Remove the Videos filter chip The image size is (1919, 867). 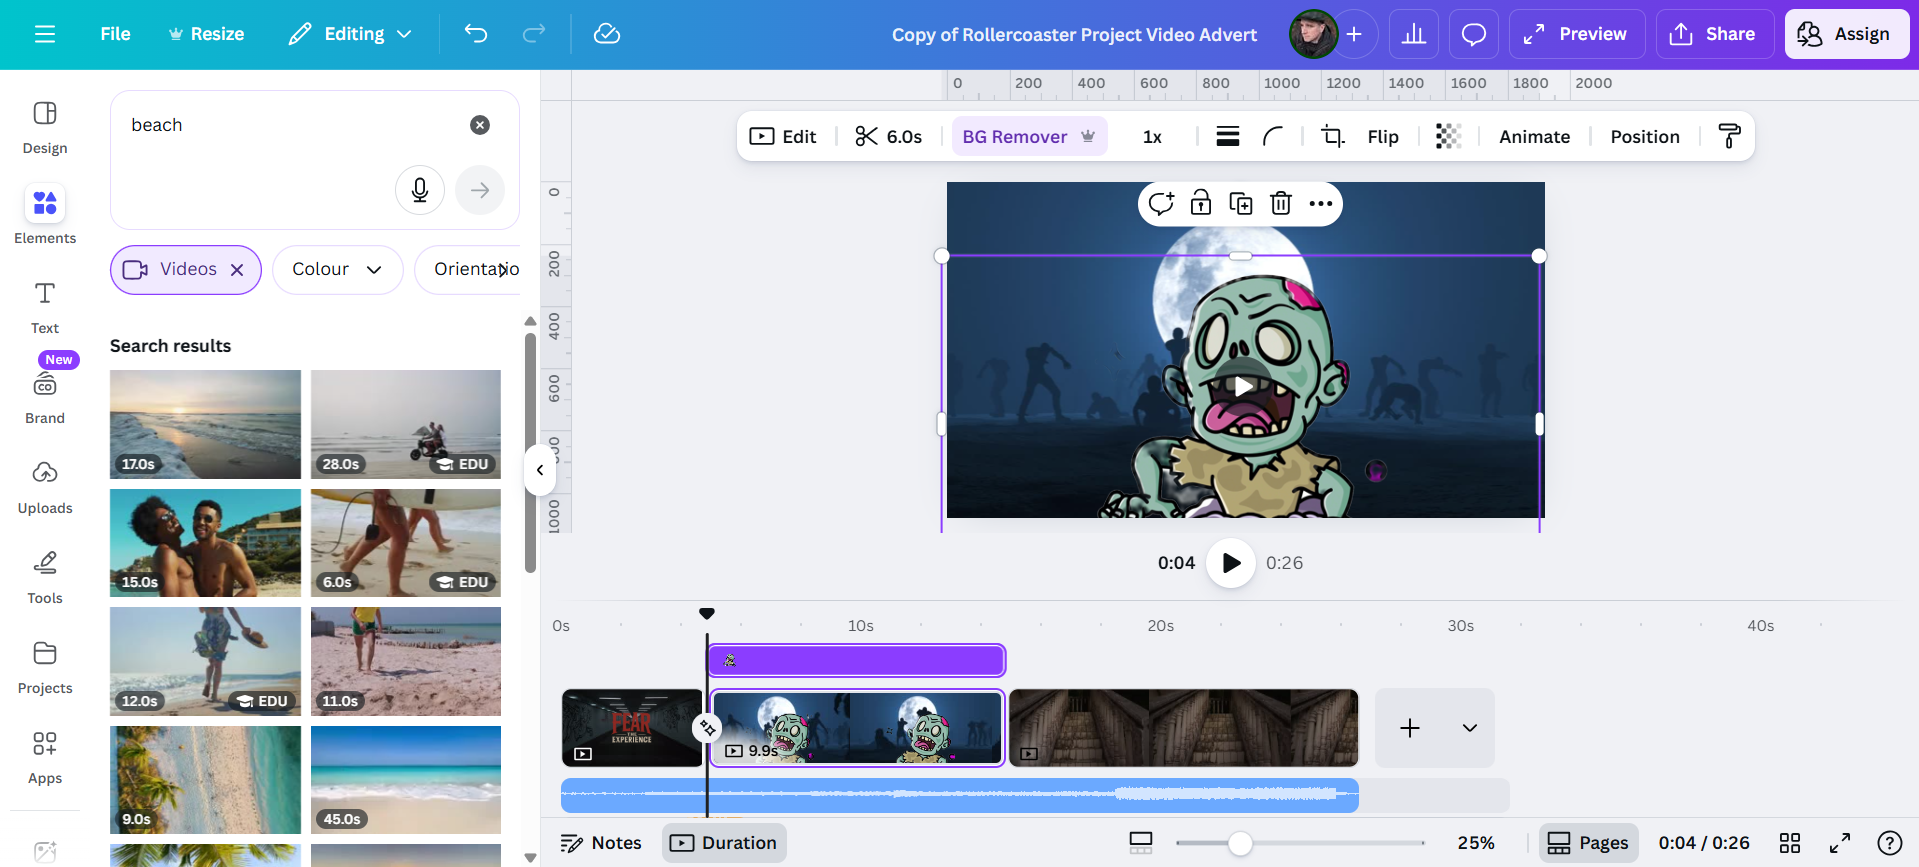coord(237,270)
